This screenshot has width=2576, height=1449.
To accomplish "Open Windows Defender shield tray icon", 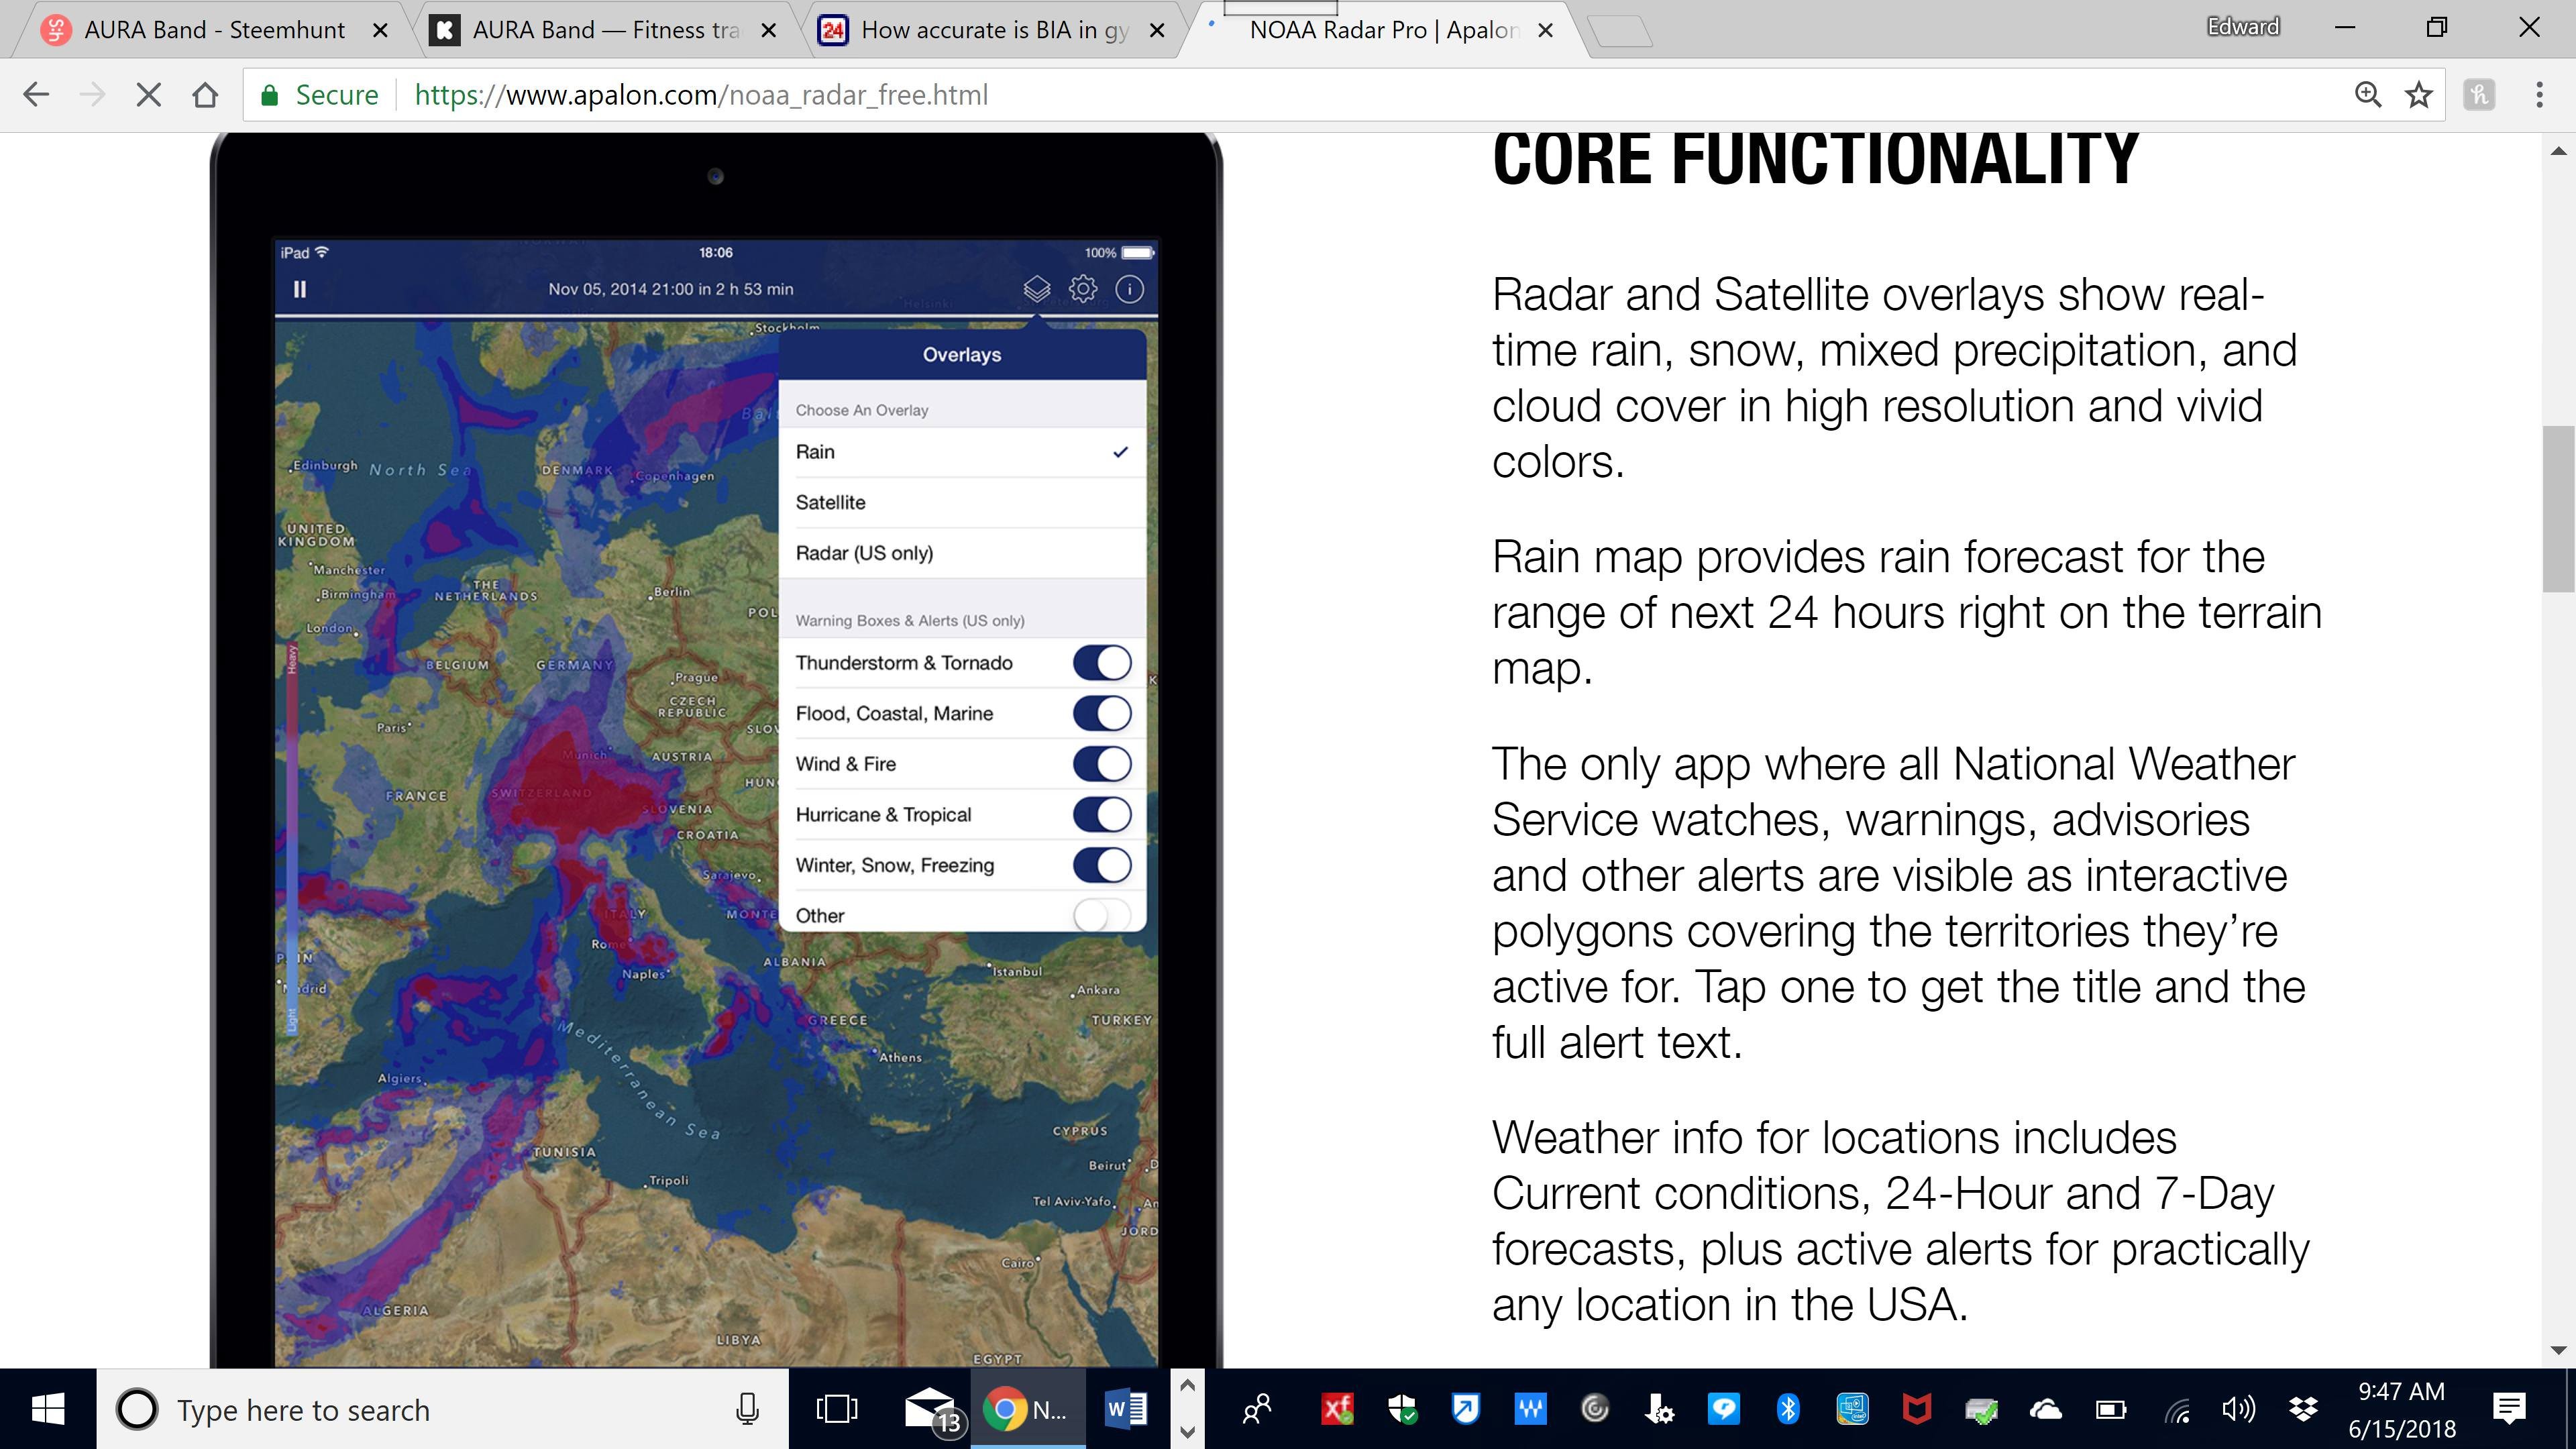I will point(1402,1410).
